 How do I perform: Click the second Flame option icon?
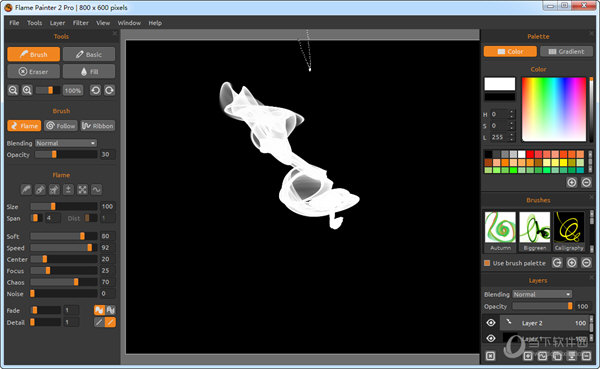coord(40,189)
